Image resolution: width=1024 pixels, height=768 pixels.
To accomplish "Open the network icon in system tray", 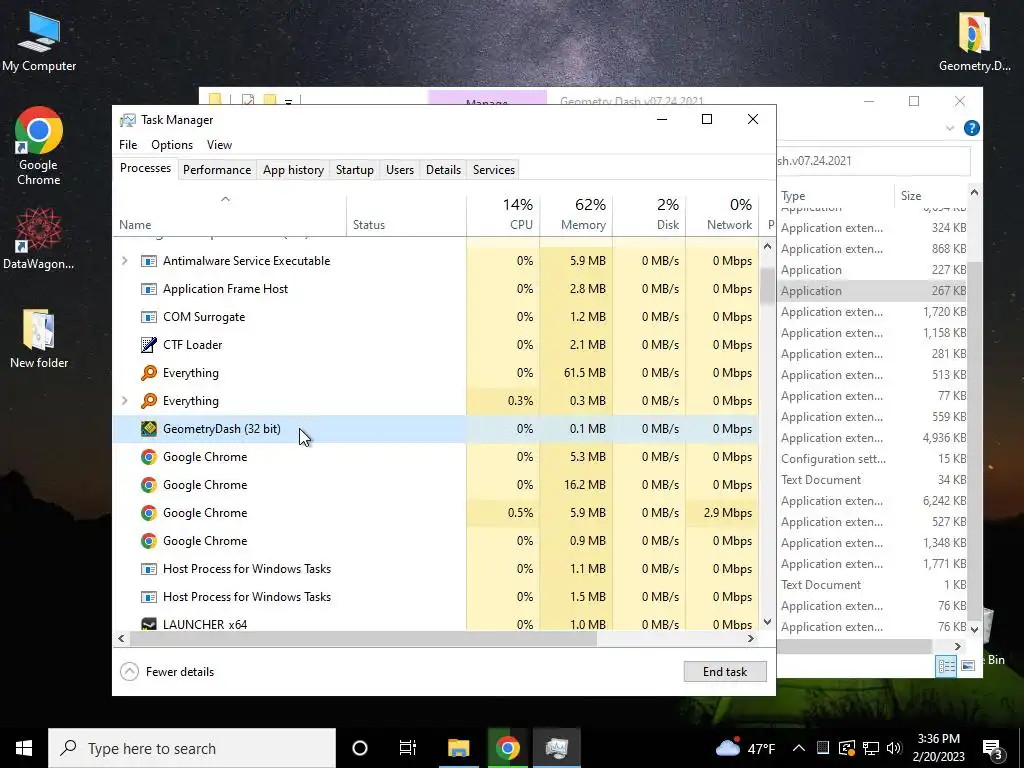I will tap(871, 748).
